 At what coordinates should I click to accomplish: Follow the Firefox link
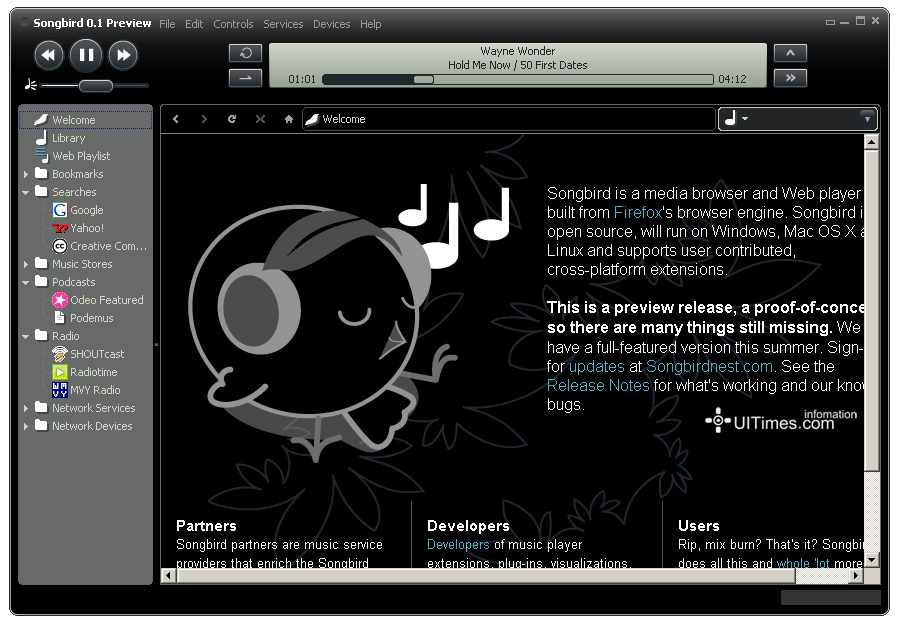638,213
